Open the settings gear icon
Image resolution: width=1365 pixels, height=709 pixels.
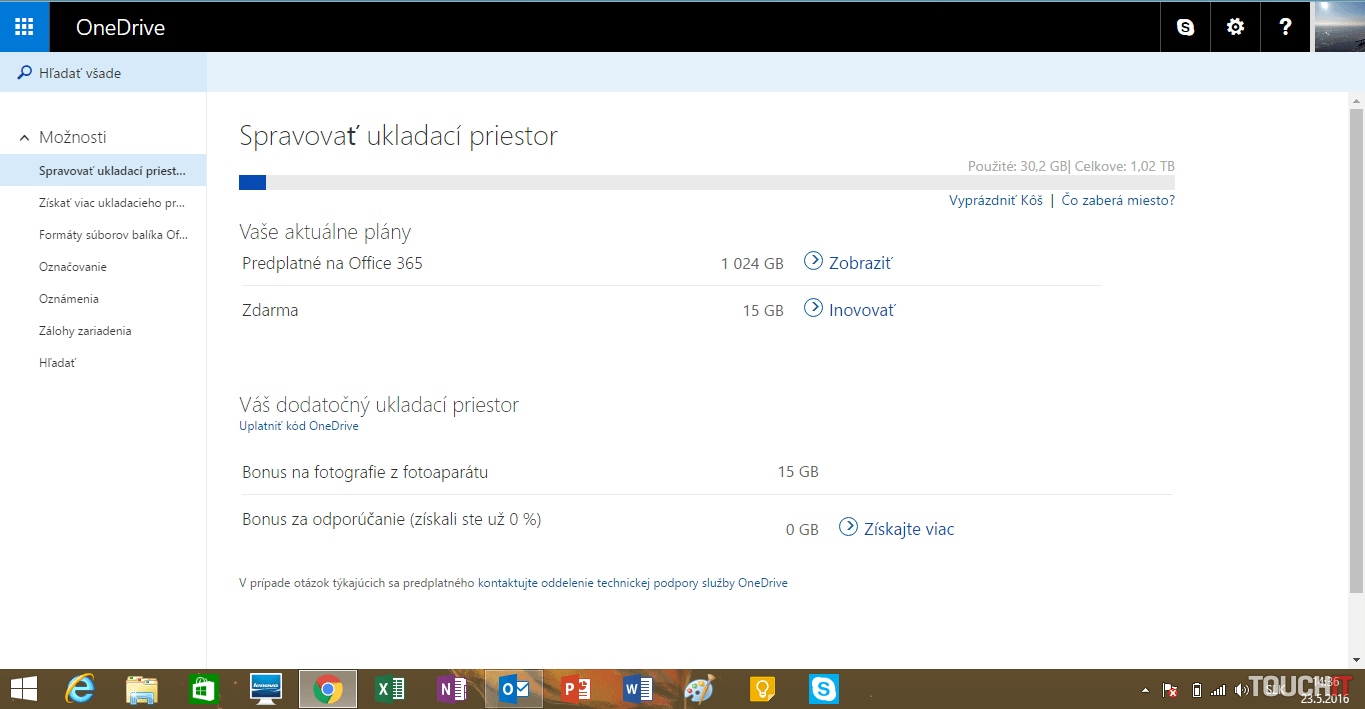click(1235, 27)
